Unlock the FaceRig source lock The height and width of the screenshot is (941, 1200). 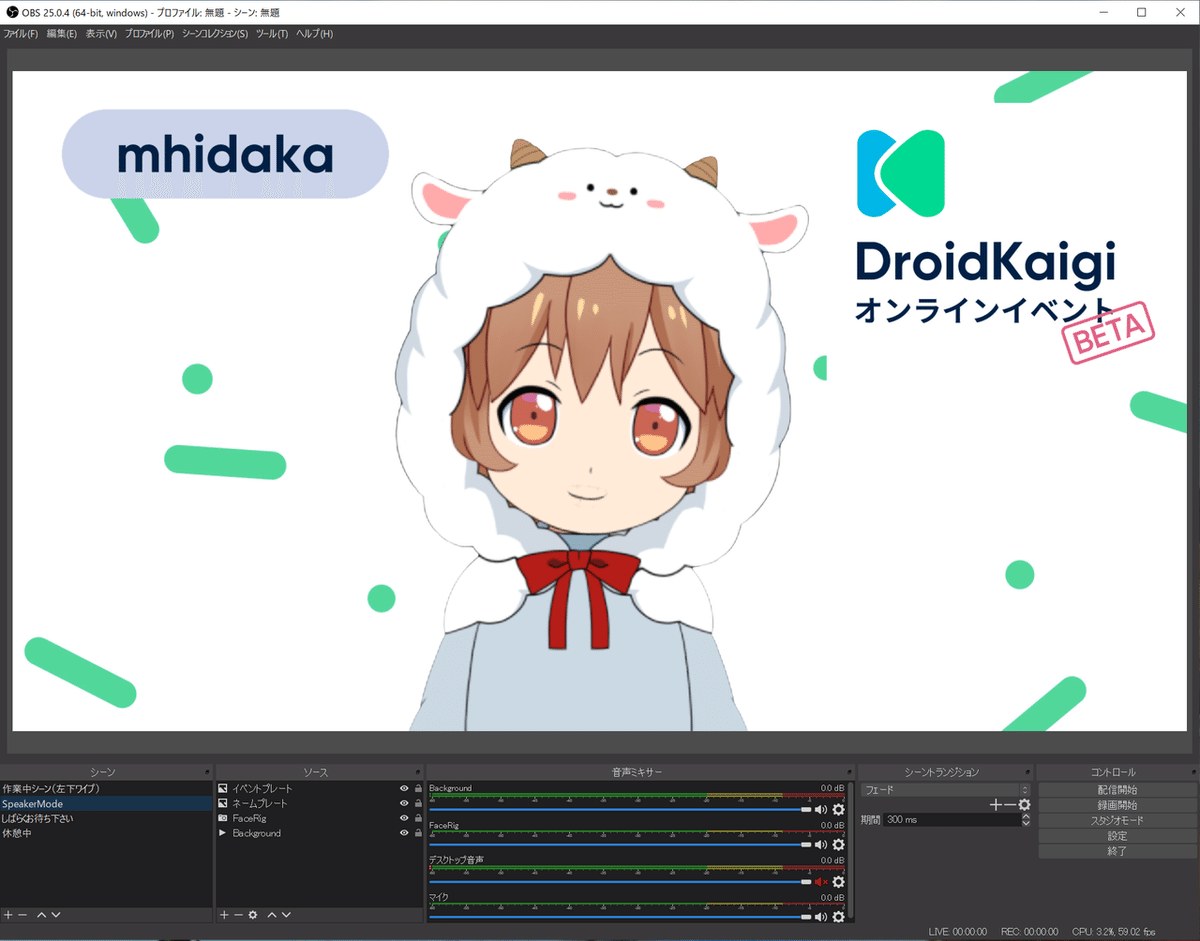coord(418,818)
